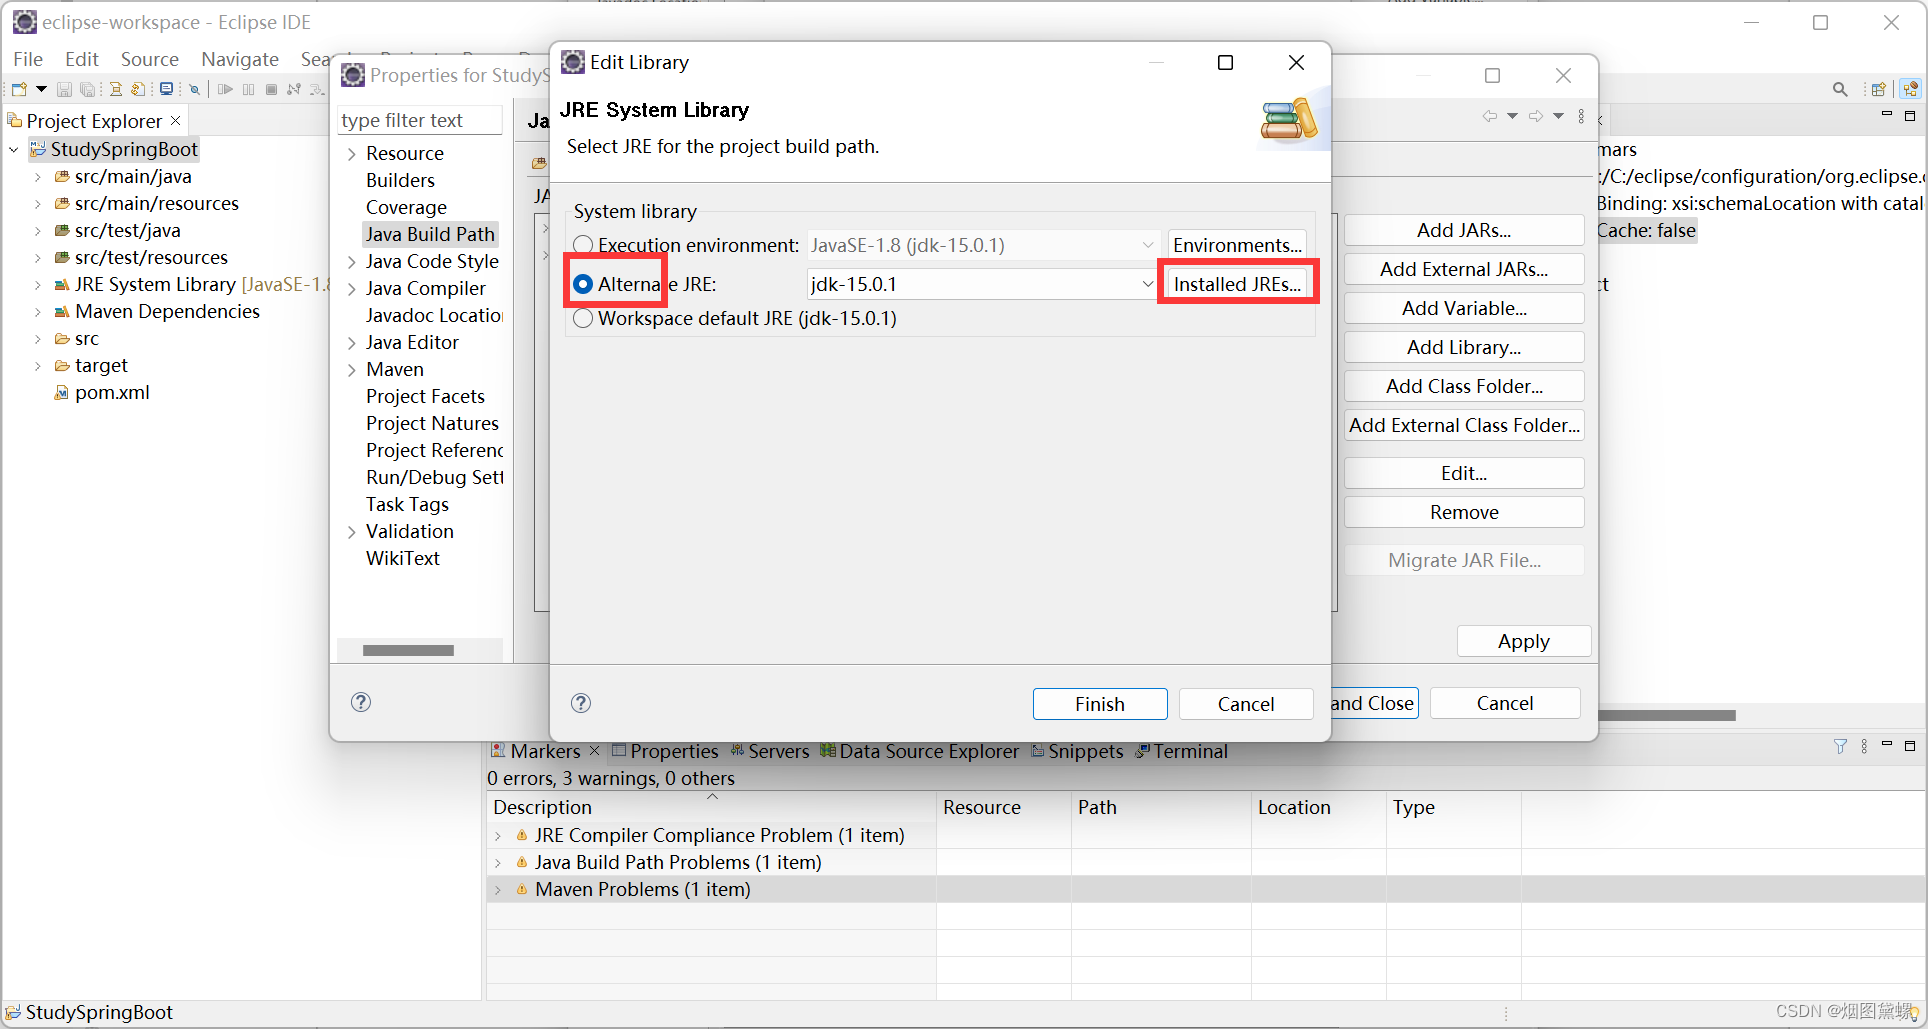The width and height of the screenshot is (1928, 1029).
Task: Click the Suspend debug toolbar icon
Action: 248,89
